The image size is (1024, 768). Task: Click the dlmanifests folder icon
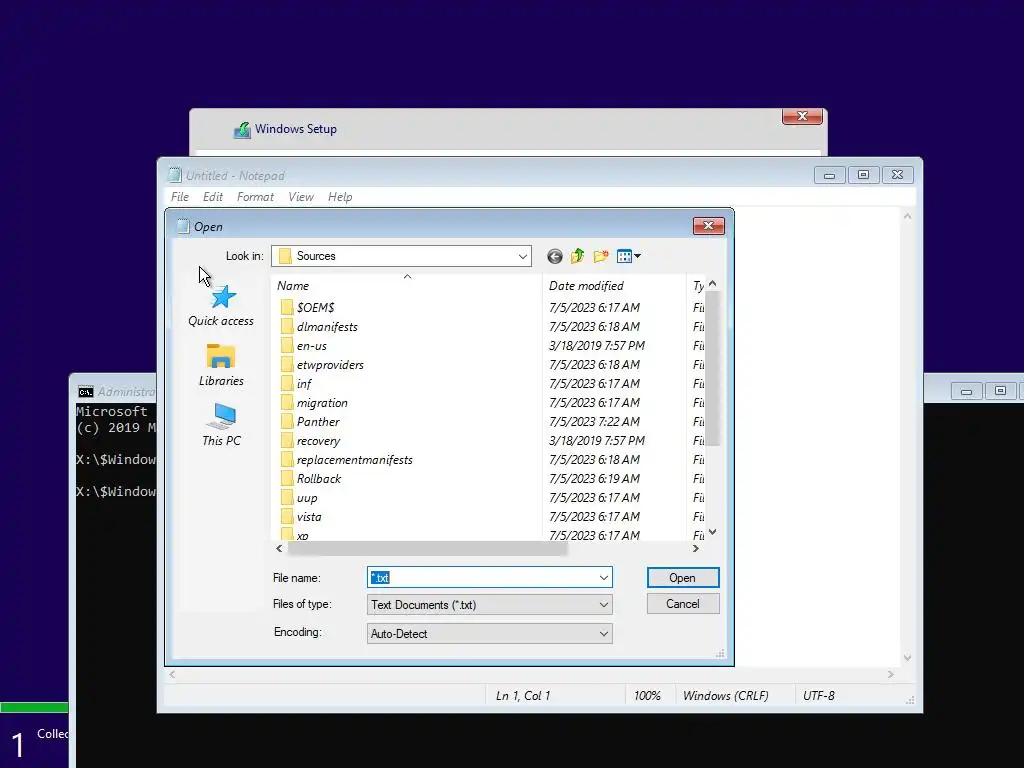tap(286, 327)
